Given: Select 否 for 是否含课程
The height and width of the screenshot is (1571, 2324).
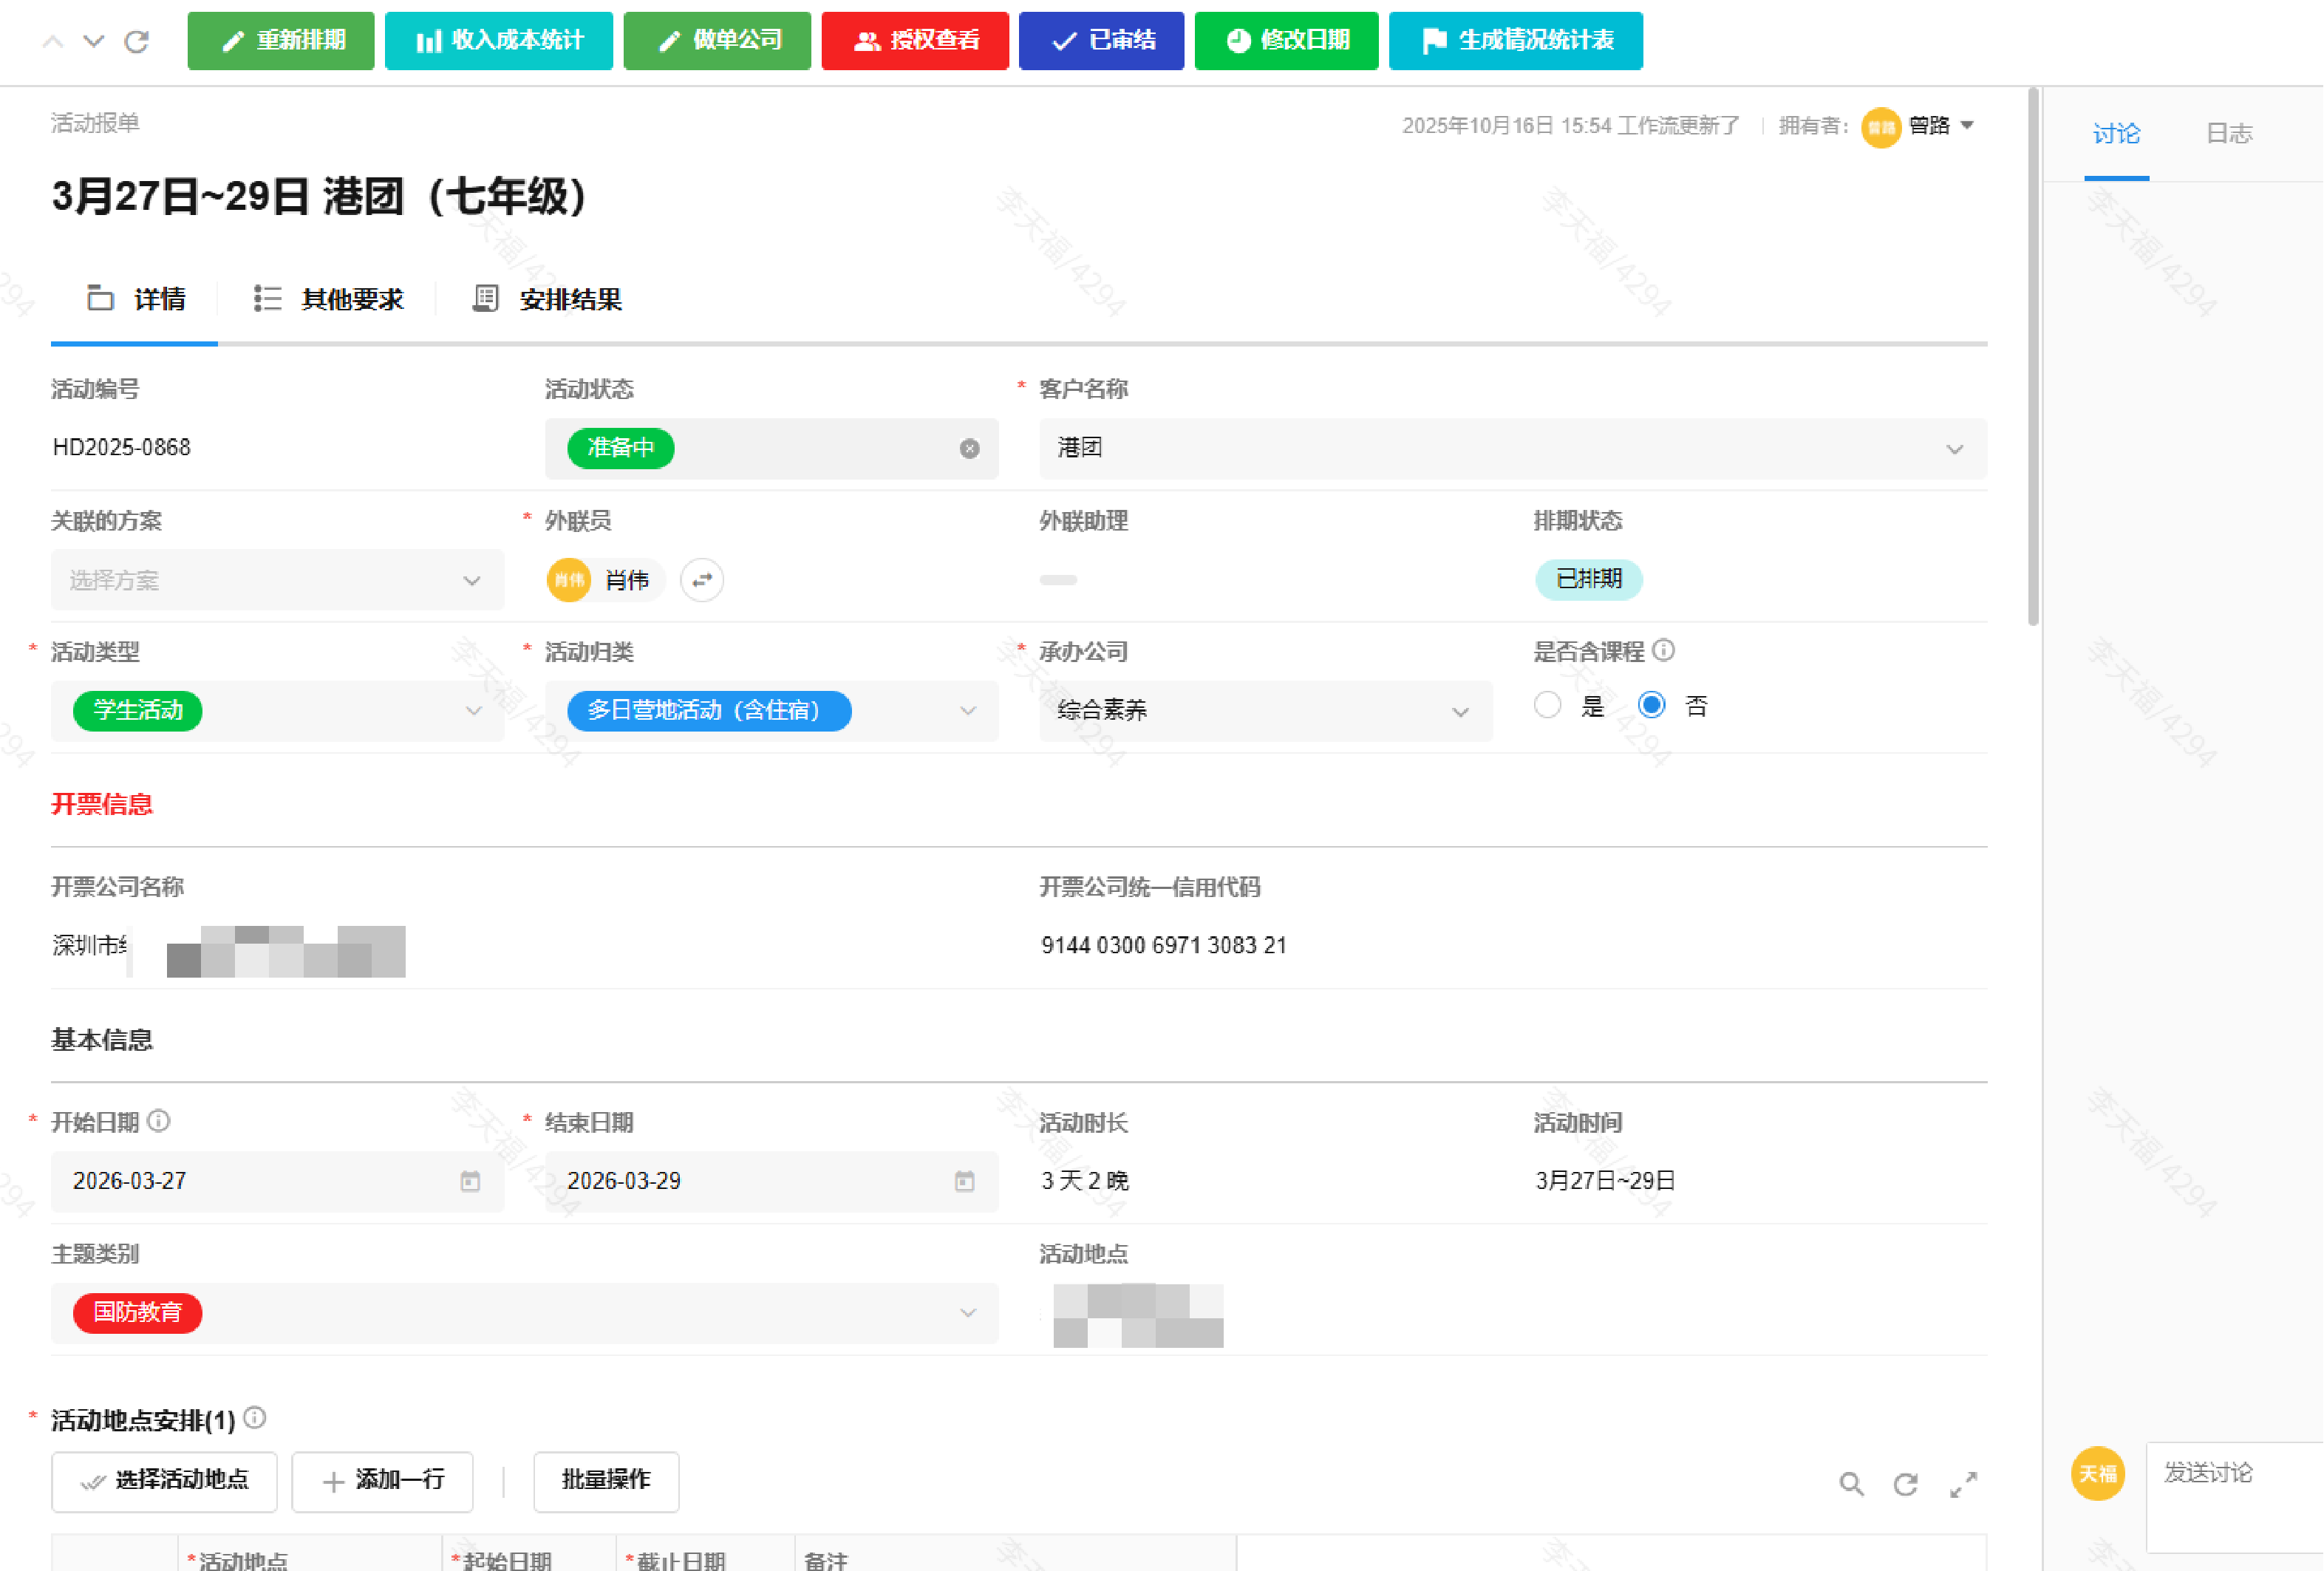Looking at the screenshot, I should pos(1651,706).
